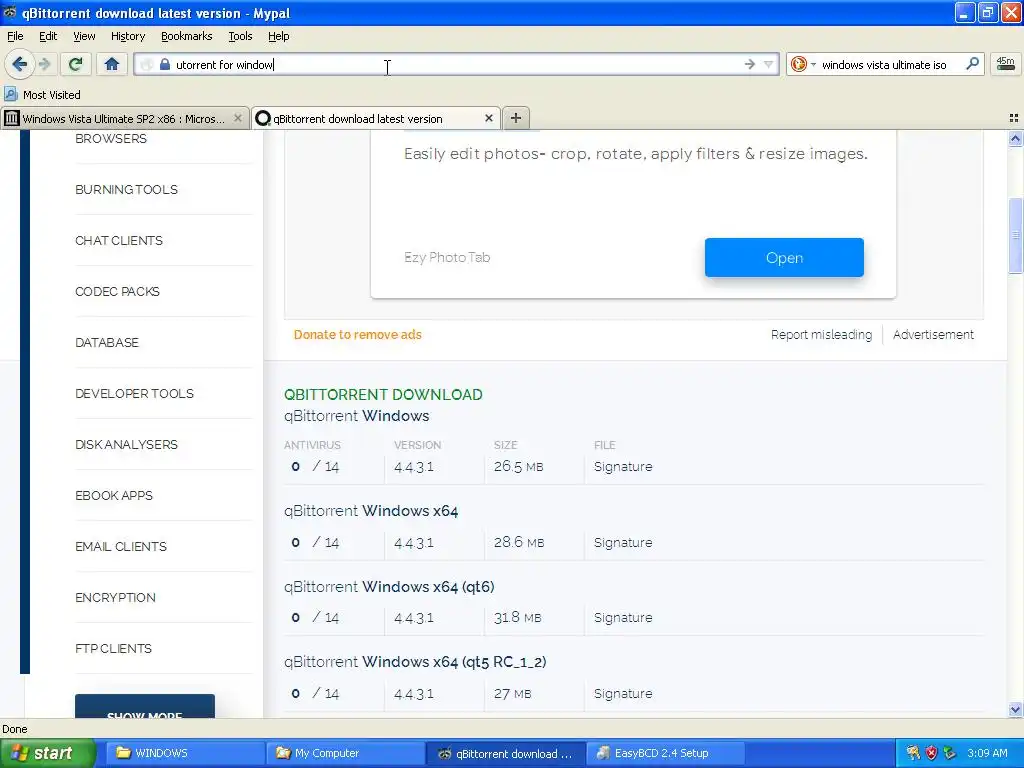Click the browser Back arrow button
Image resolution: width=1024 pixels, height=768 pixels.
[19, 64]
